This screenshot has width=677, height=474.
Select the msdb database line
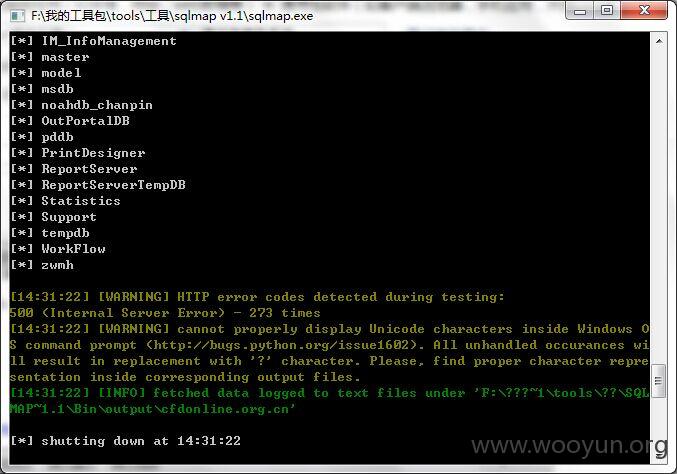(42, 89)
